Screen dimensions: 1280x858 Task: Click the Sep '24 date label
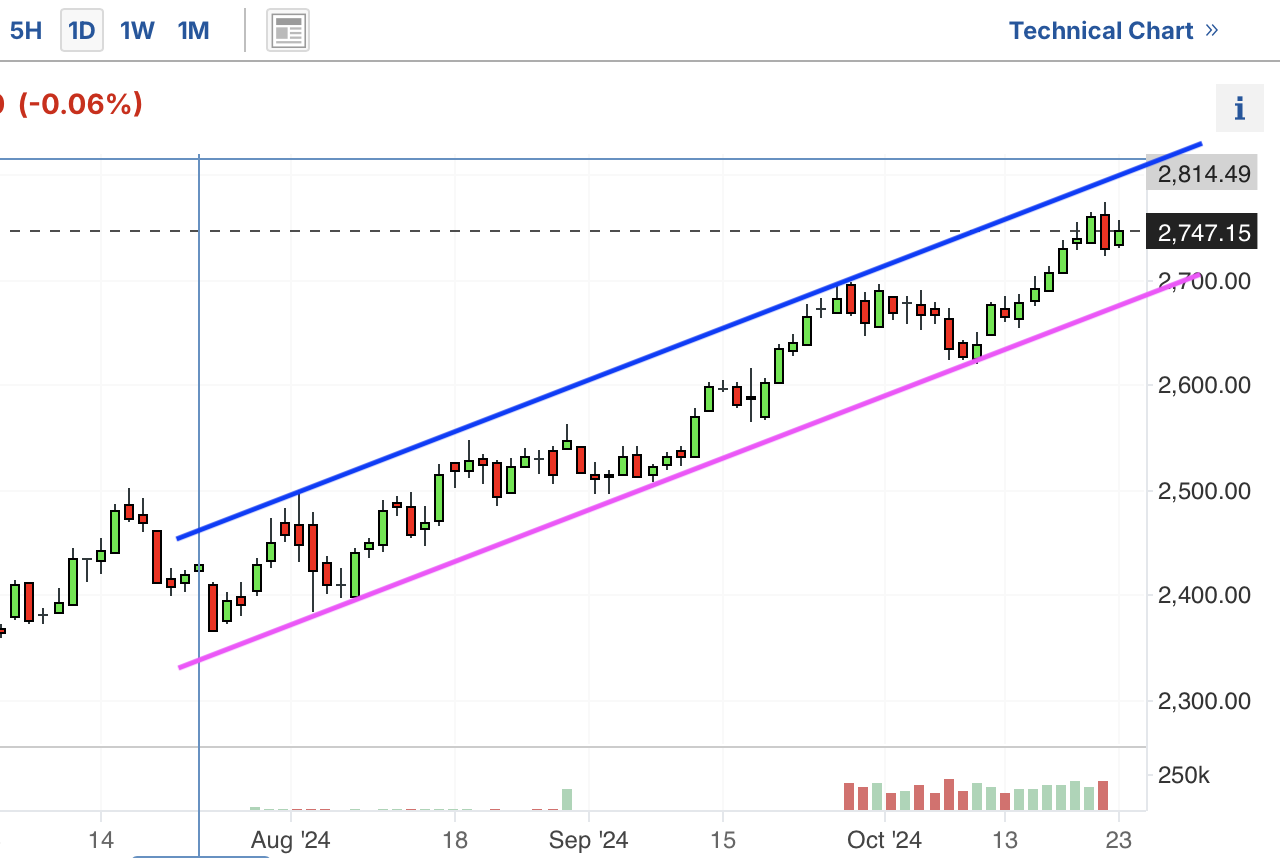(x=589, y=840)
